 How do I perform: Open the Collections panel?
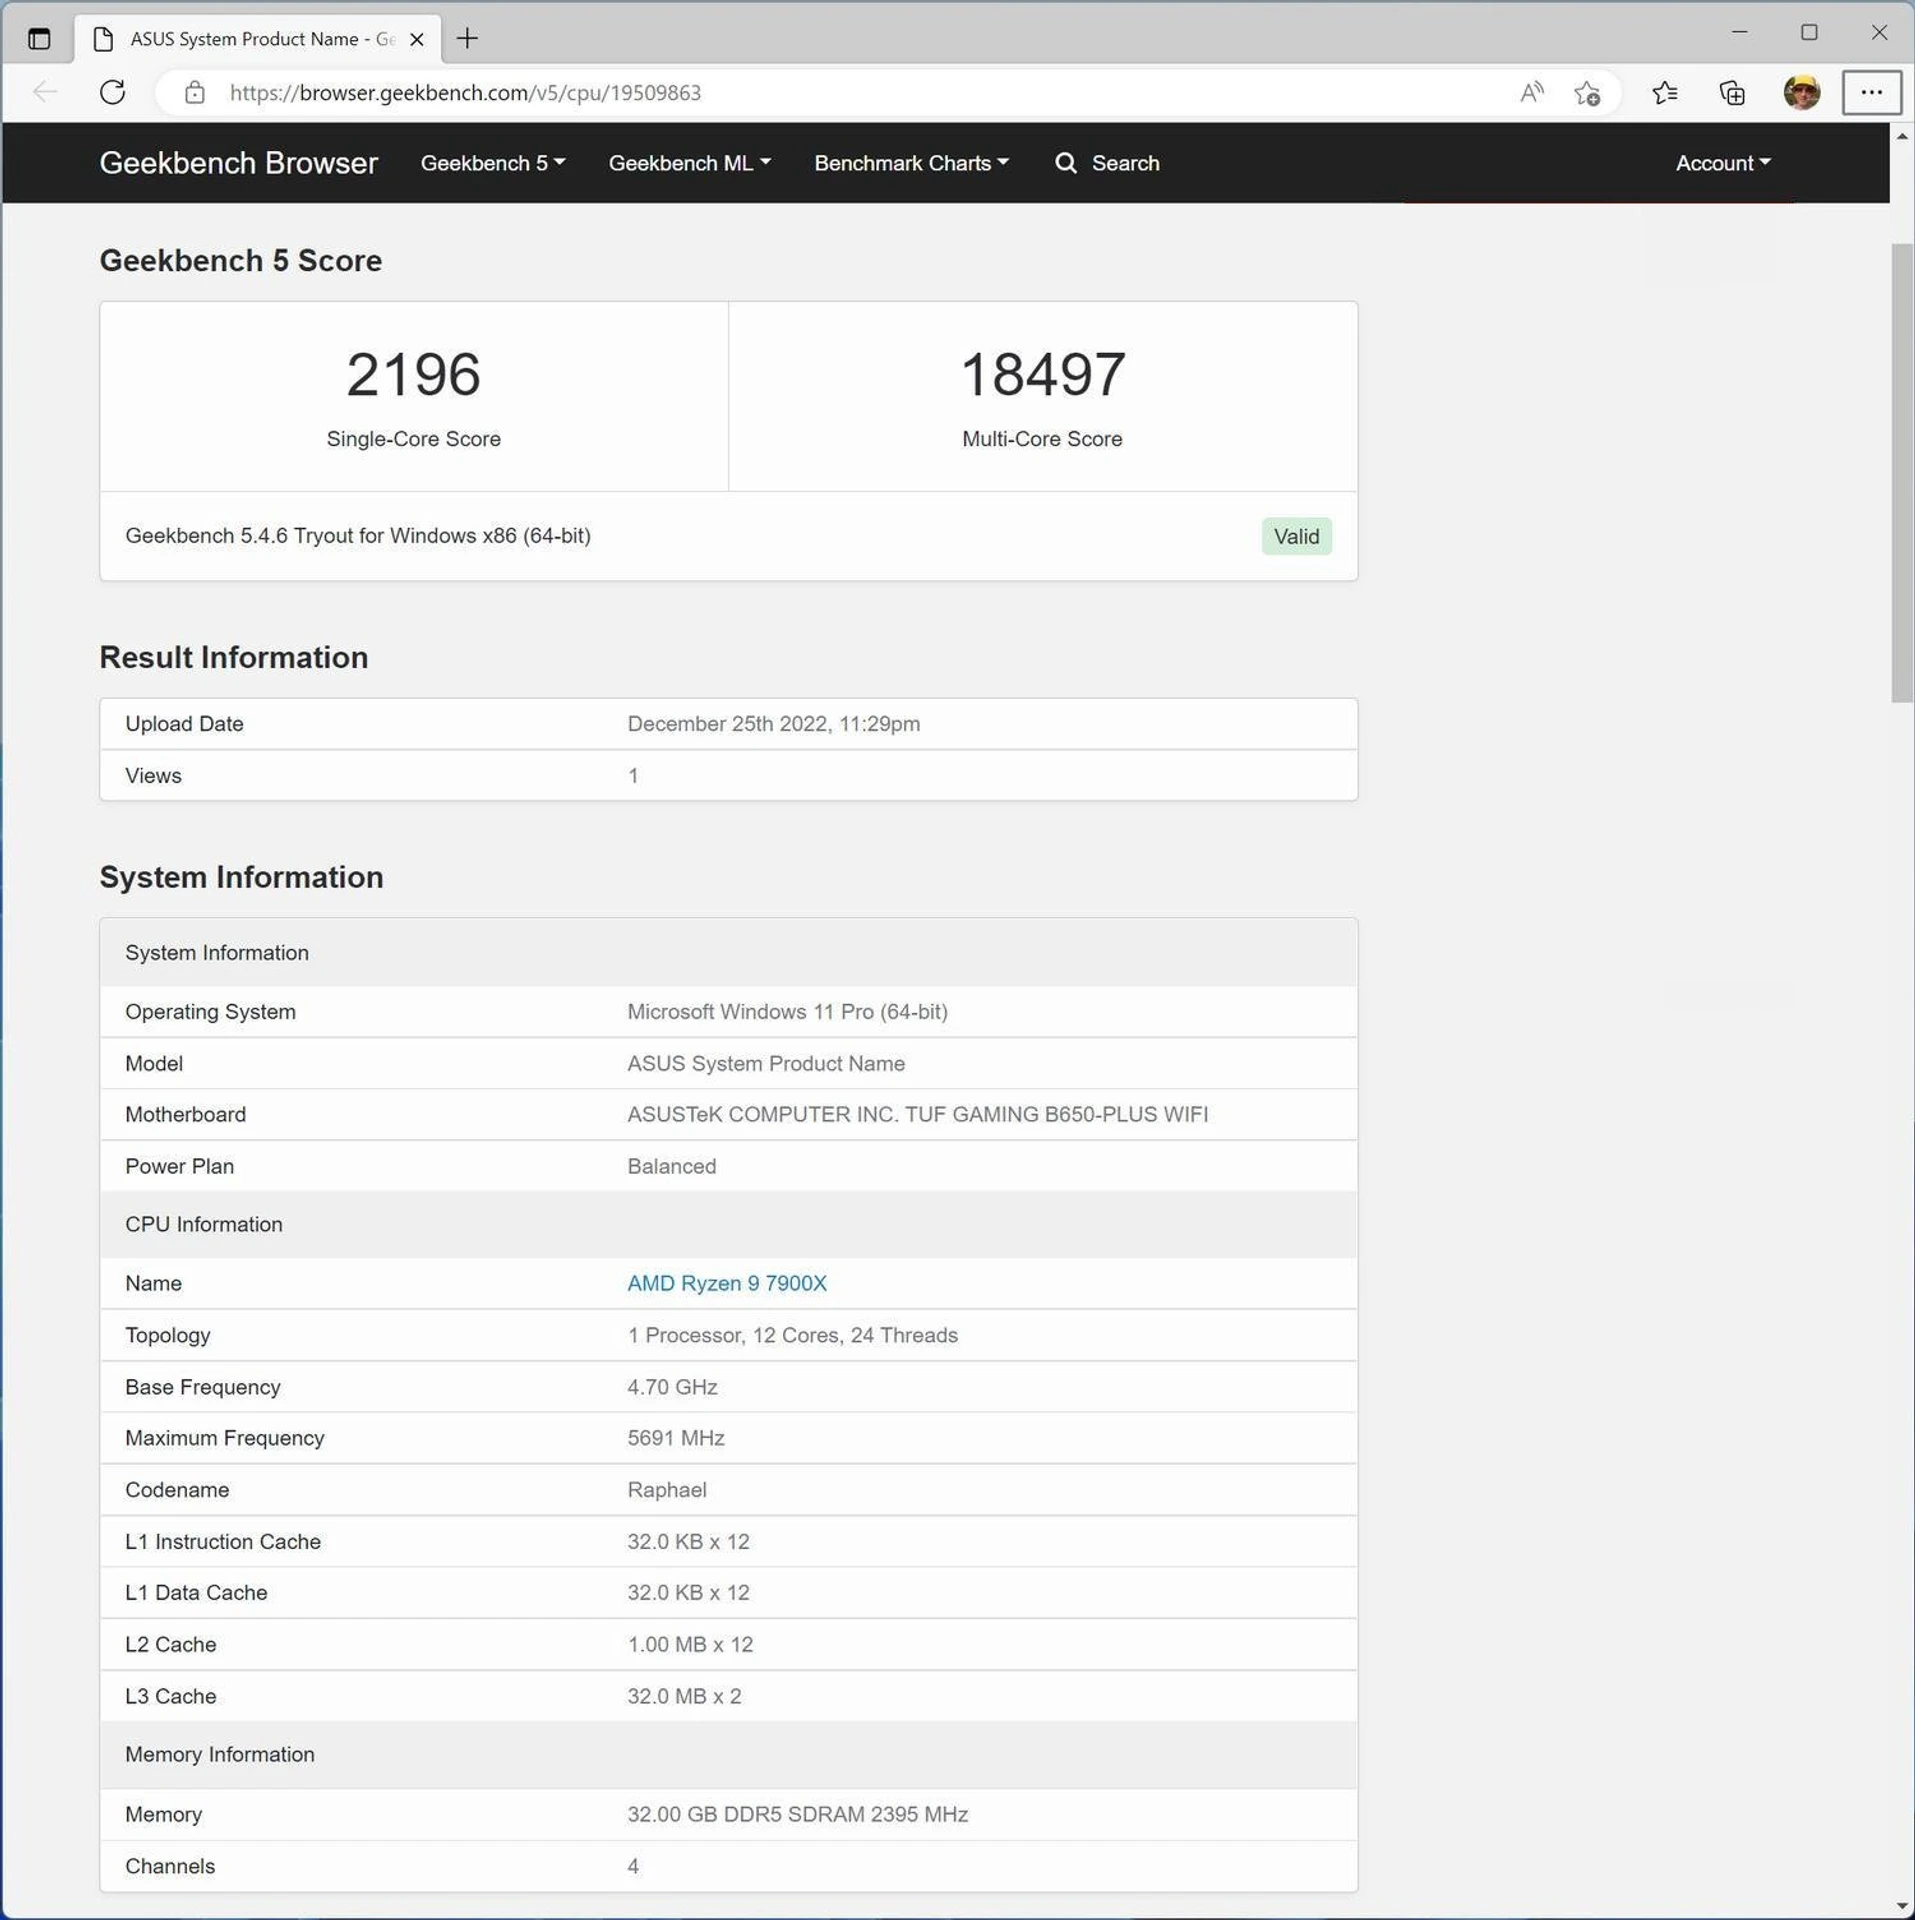coord(1732,93)
